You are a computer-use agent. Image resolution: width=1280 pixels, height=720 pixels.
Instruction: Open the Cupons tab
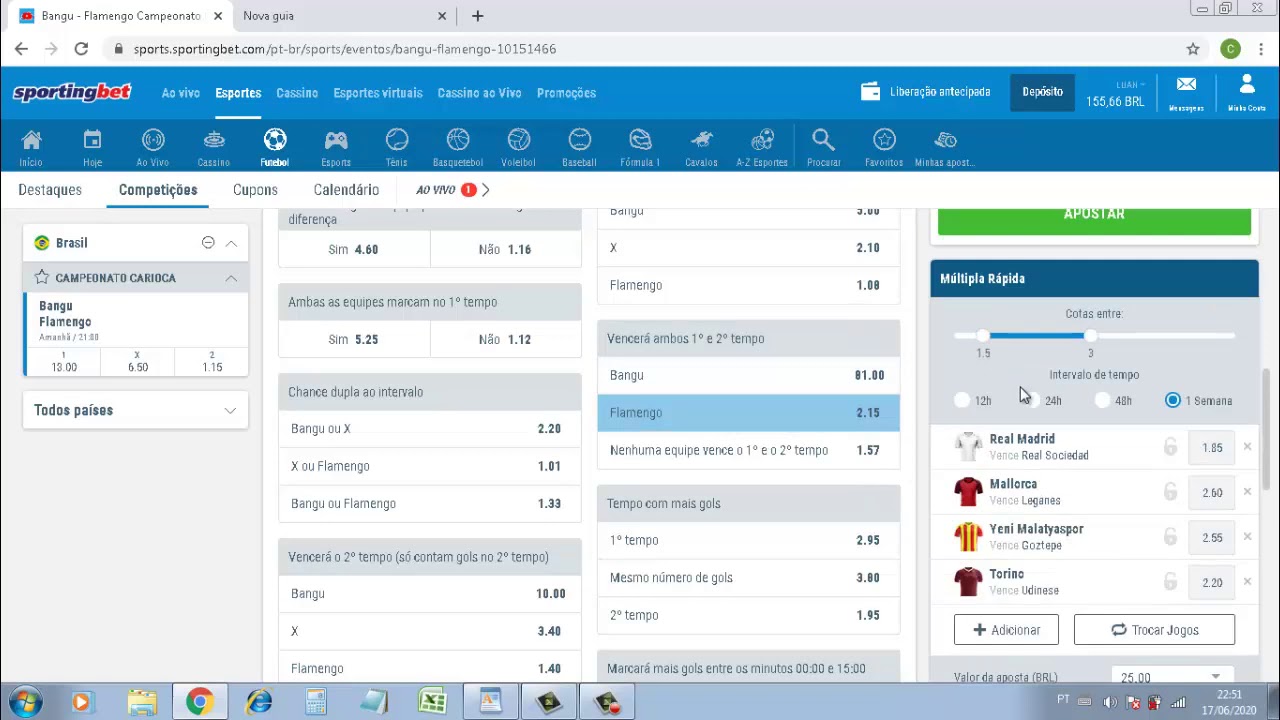tap(255, 190)
